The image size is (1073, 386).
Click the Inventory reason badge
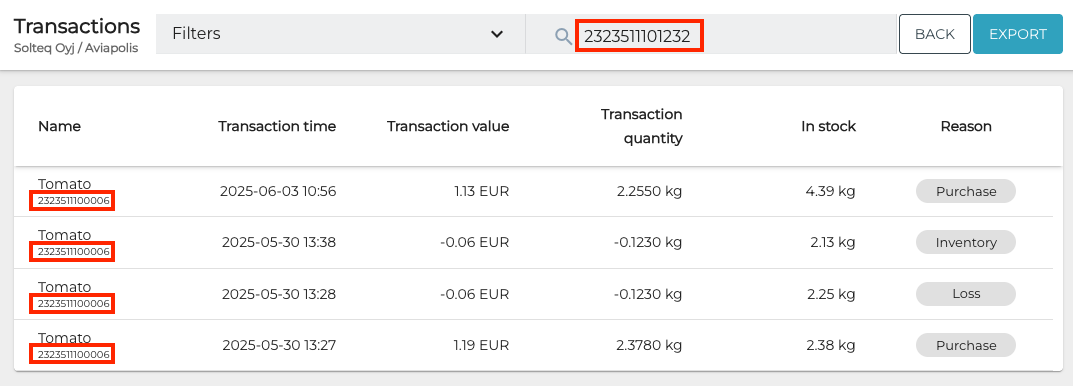click(x=966, y=242)
